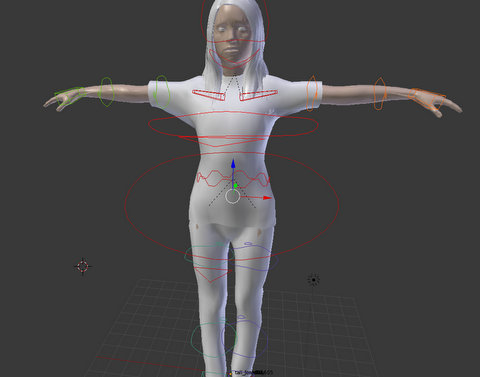
Task: Select the wavy red hips control
Action: (x=233, y=179)
